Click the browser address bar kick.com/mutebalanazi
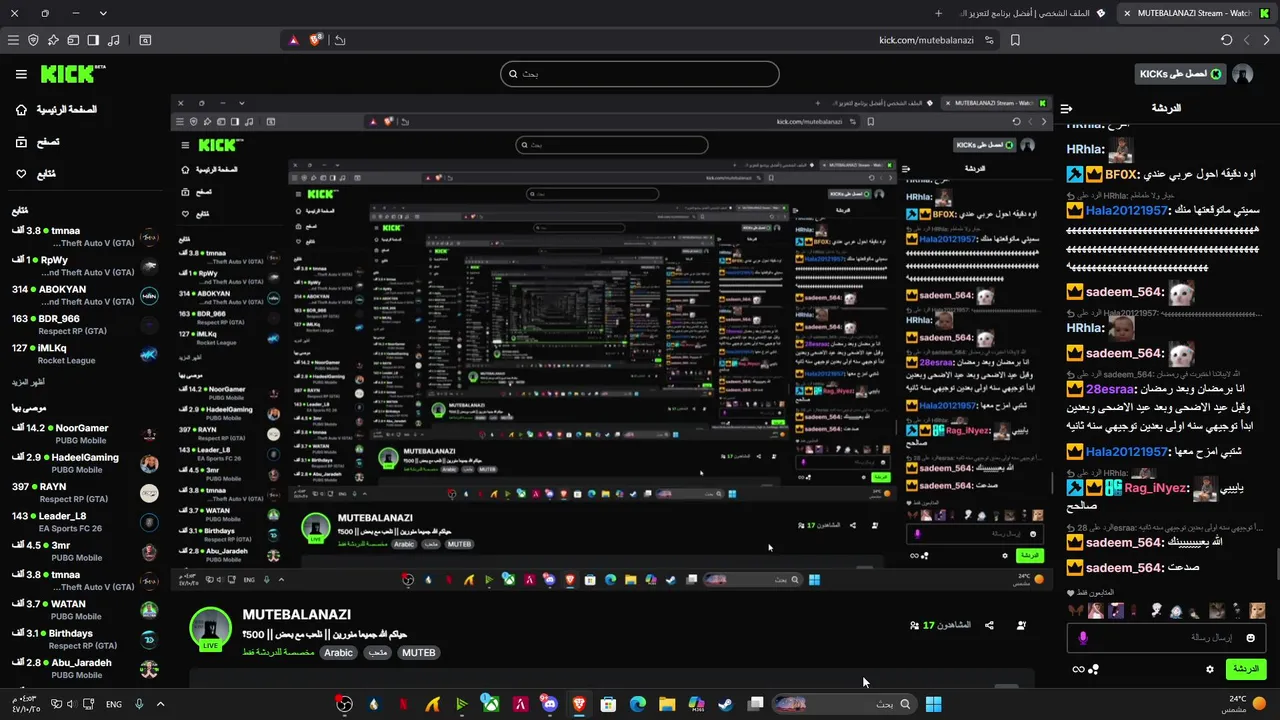 click(926, 40)
